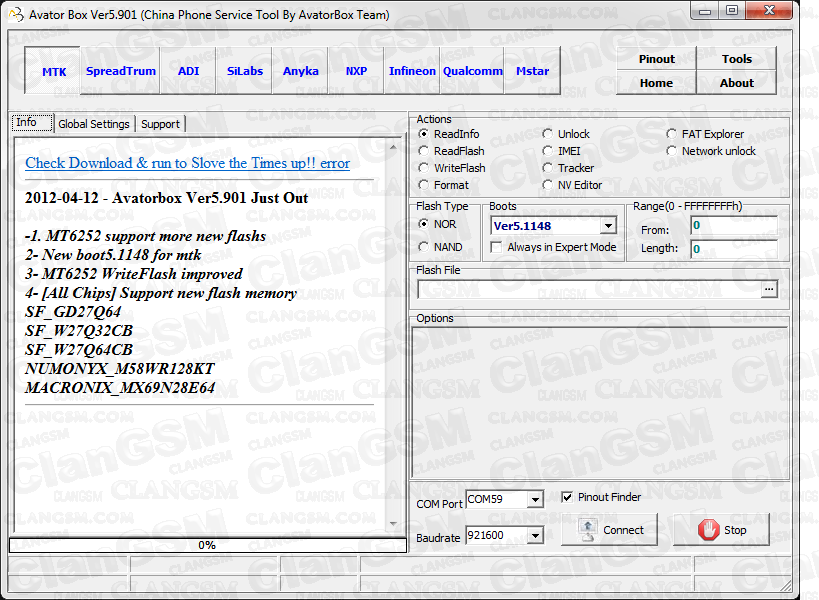Click the 'MT6252 WriteFlash improved' line
Screen dimensions: 819x600
click(x=134, y=274)
